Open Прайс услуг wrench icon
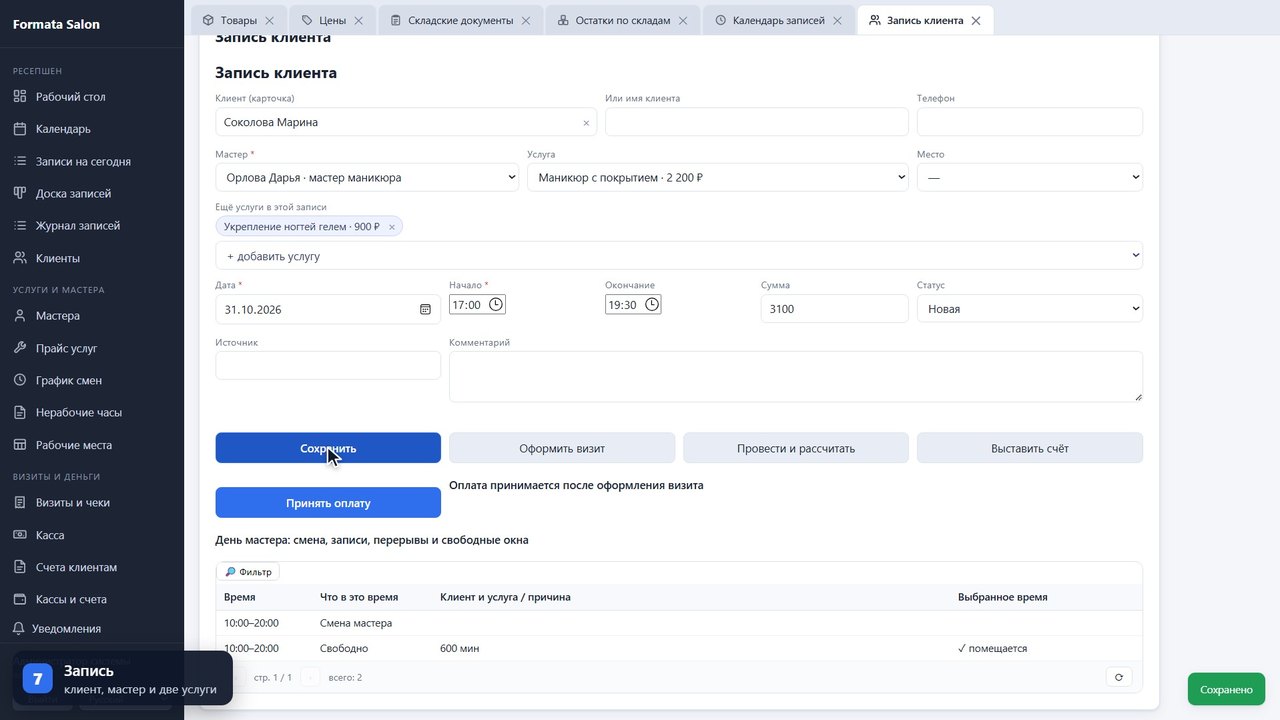 click(19, 348)
